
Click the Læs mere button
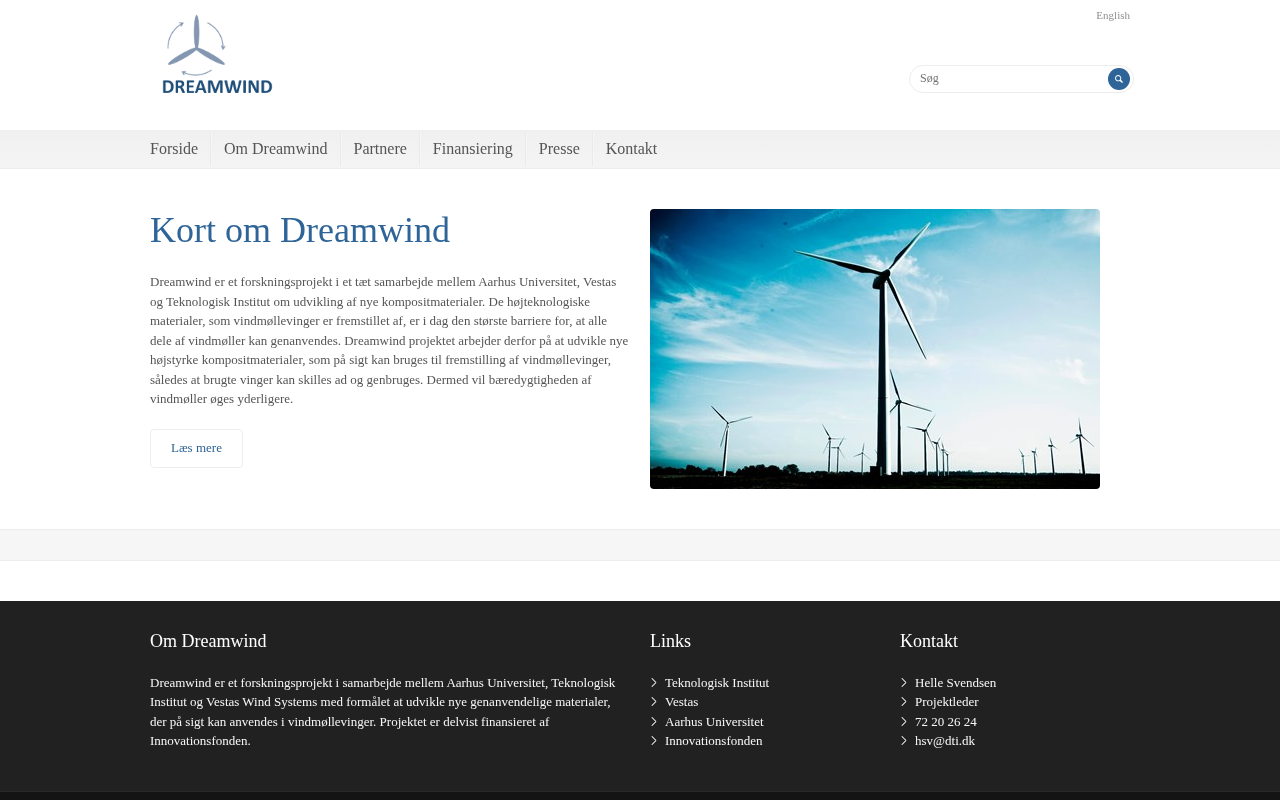(196, 448)
